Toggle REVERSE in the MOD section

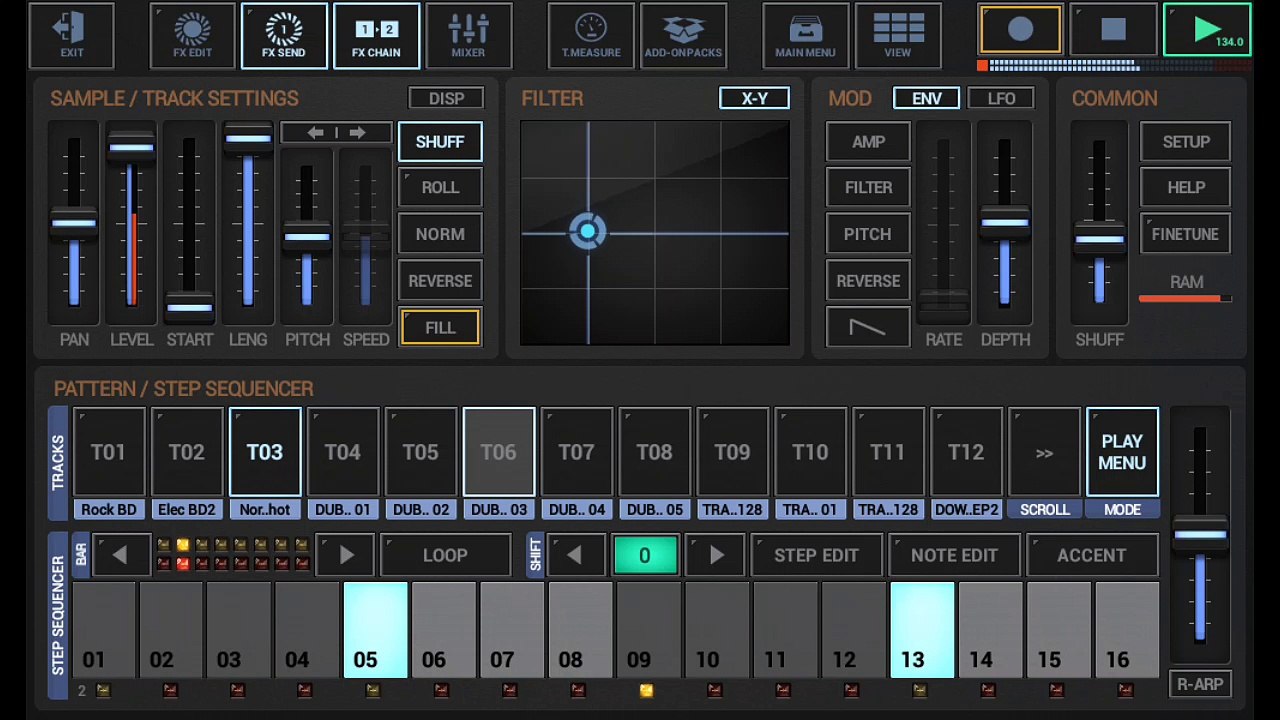coord(868,281)
